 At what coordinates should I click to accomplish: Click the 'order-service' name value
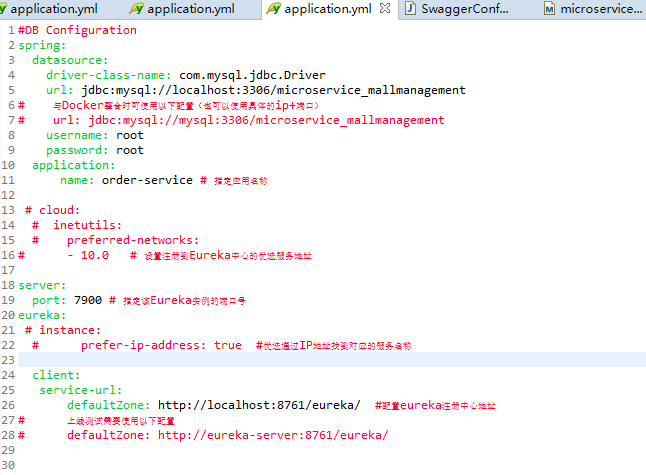coord(147,180)
